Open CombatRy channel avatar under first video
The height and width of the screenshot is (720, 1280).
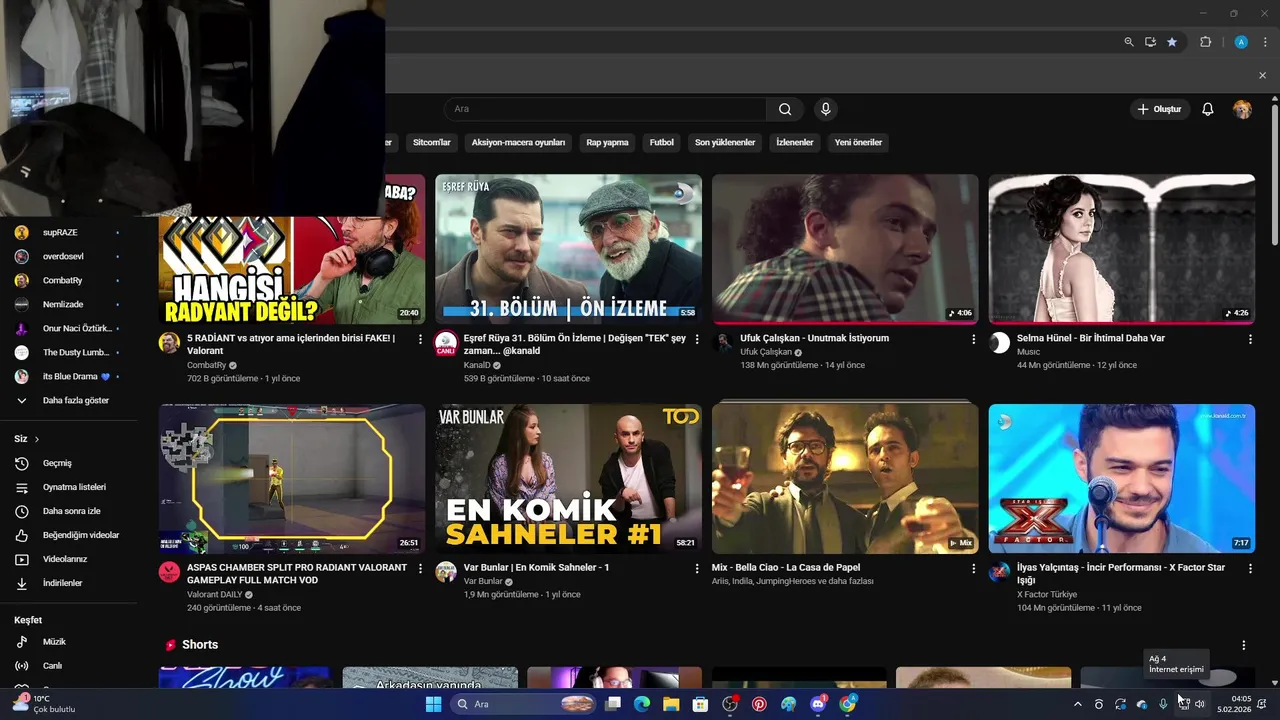click(169, 343)
